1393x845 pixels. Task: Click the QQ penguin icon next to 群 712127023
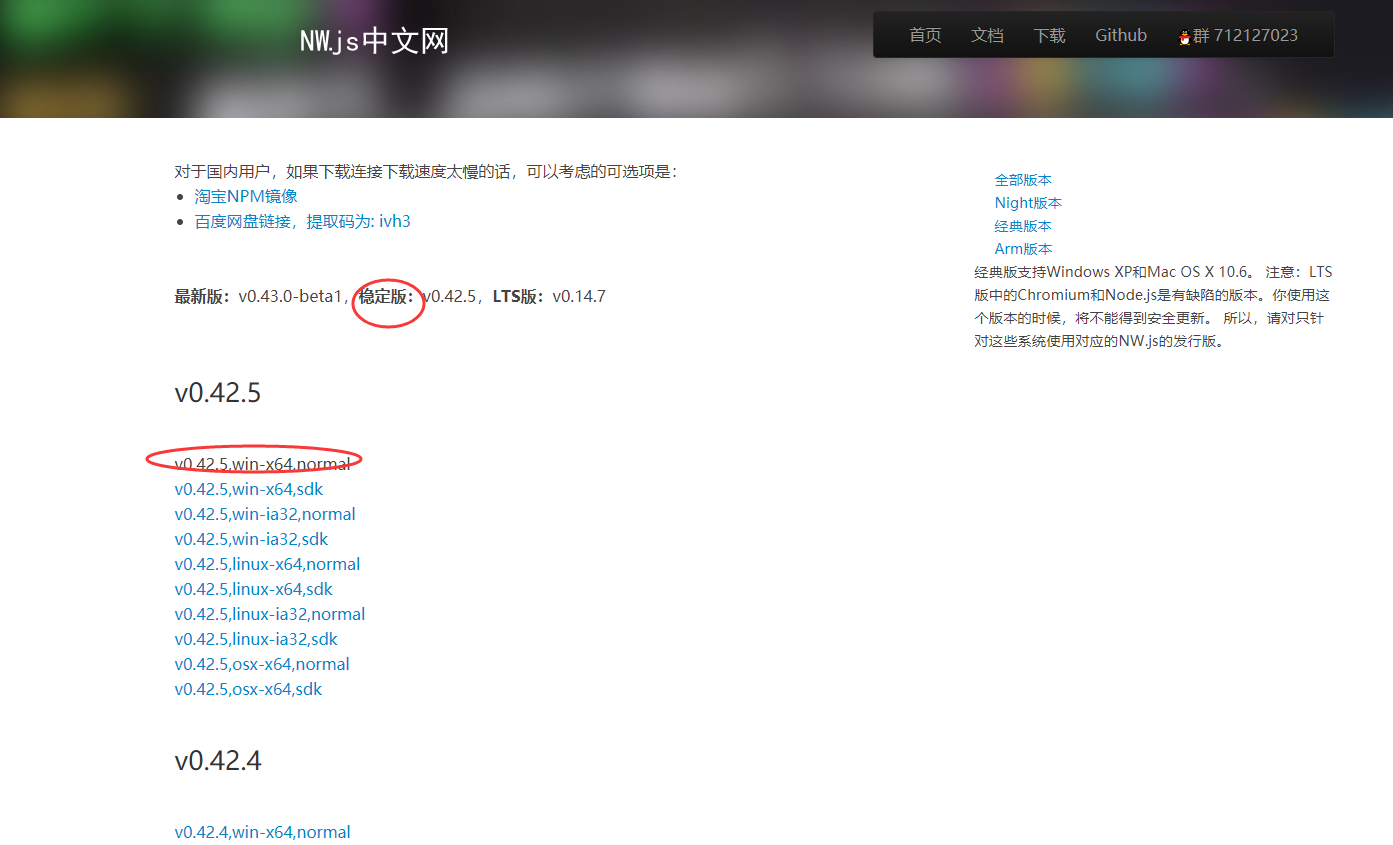point(1184,35)
